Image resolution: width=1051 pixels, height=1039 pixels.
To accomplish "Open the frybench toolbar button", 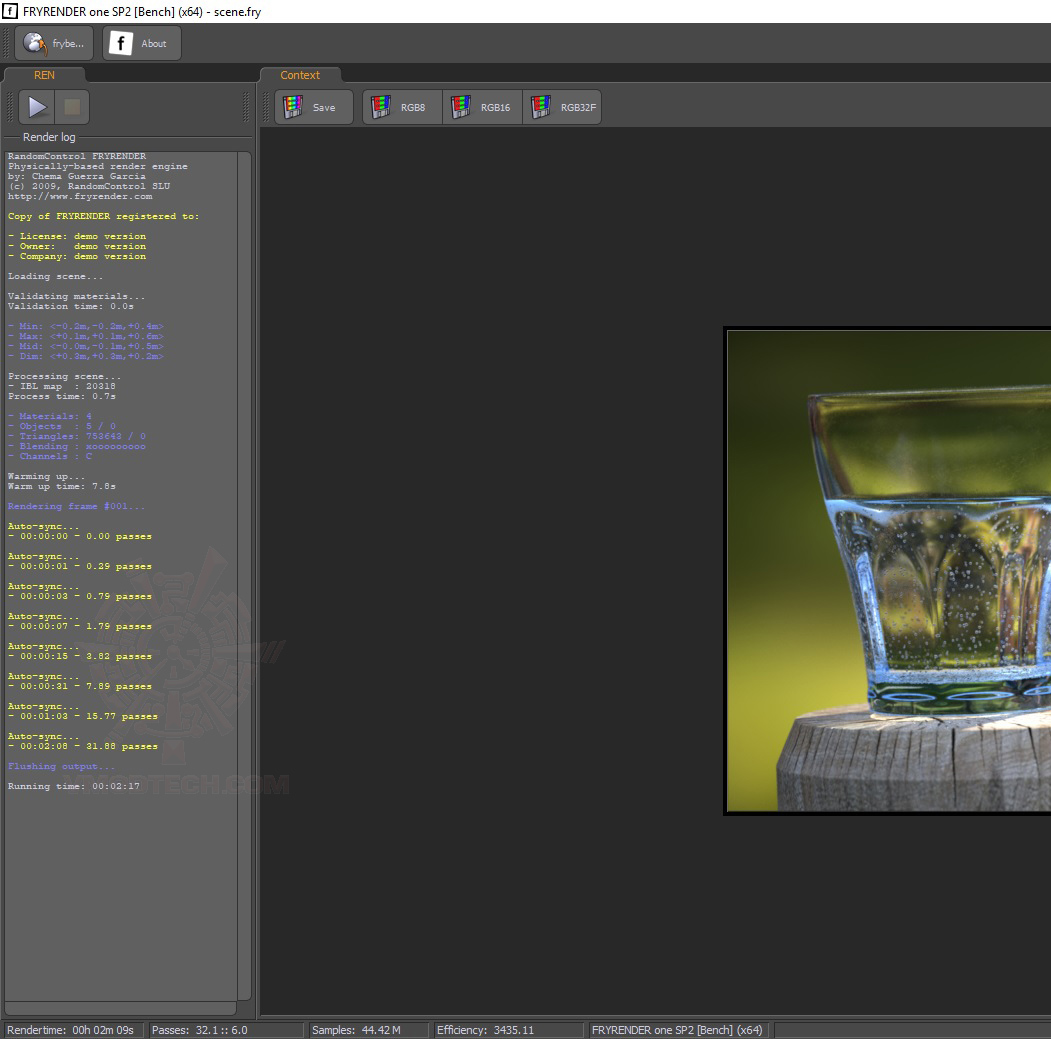I will pos(54,44).
